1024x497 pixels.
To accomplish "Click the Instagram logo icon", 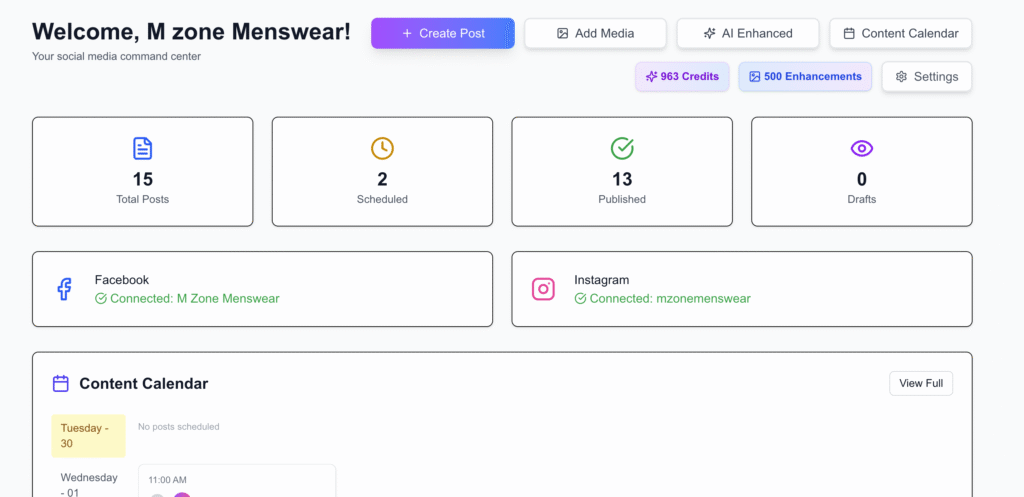I will pyautogui.click(x=543, y=289).
